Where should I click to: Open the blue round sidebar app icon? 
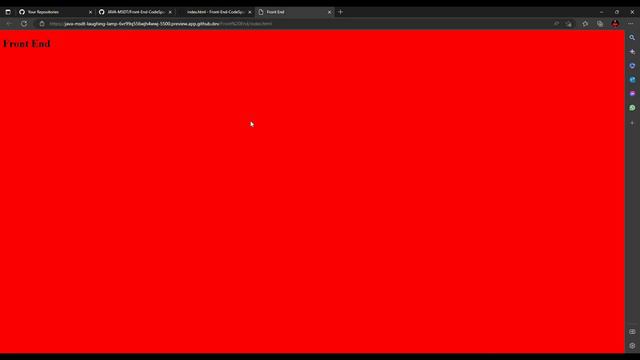(632, 66)
